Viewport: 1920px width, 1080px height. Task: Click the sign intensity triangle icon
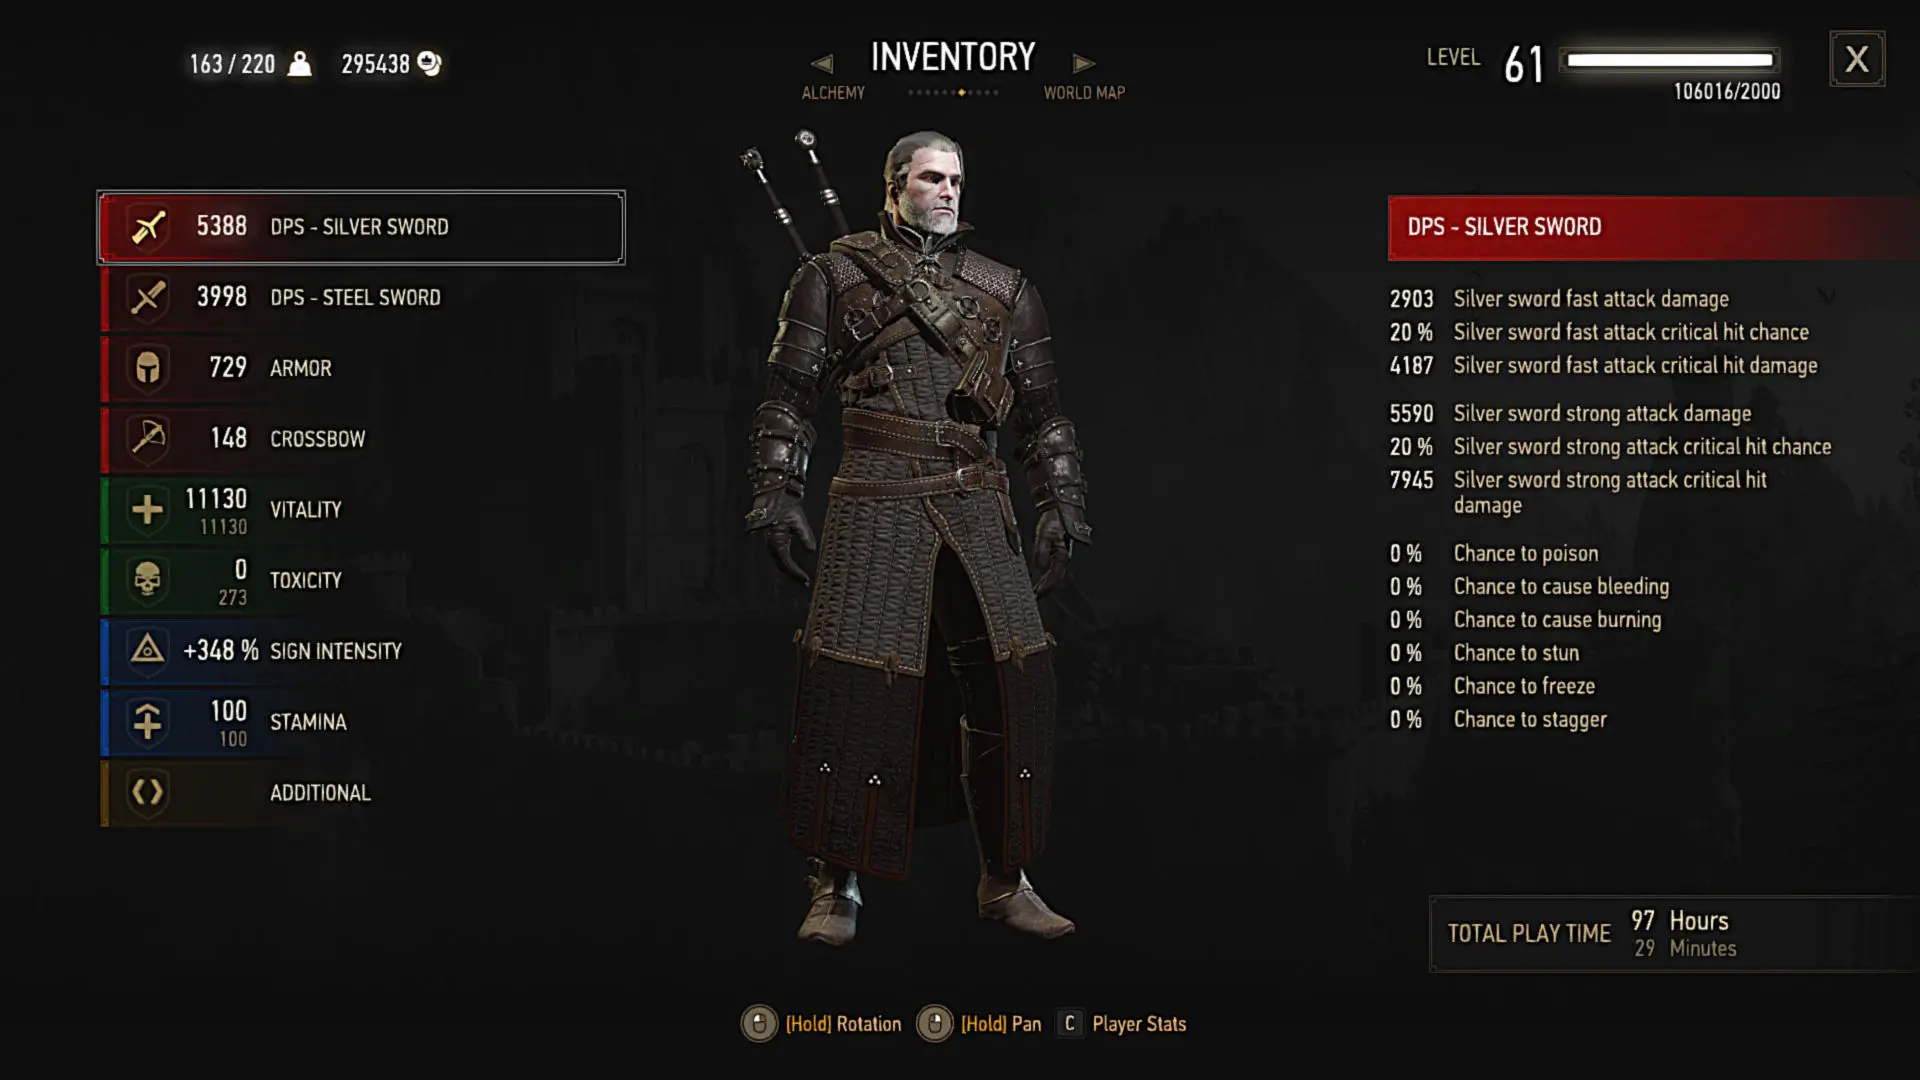click(148, 651)
